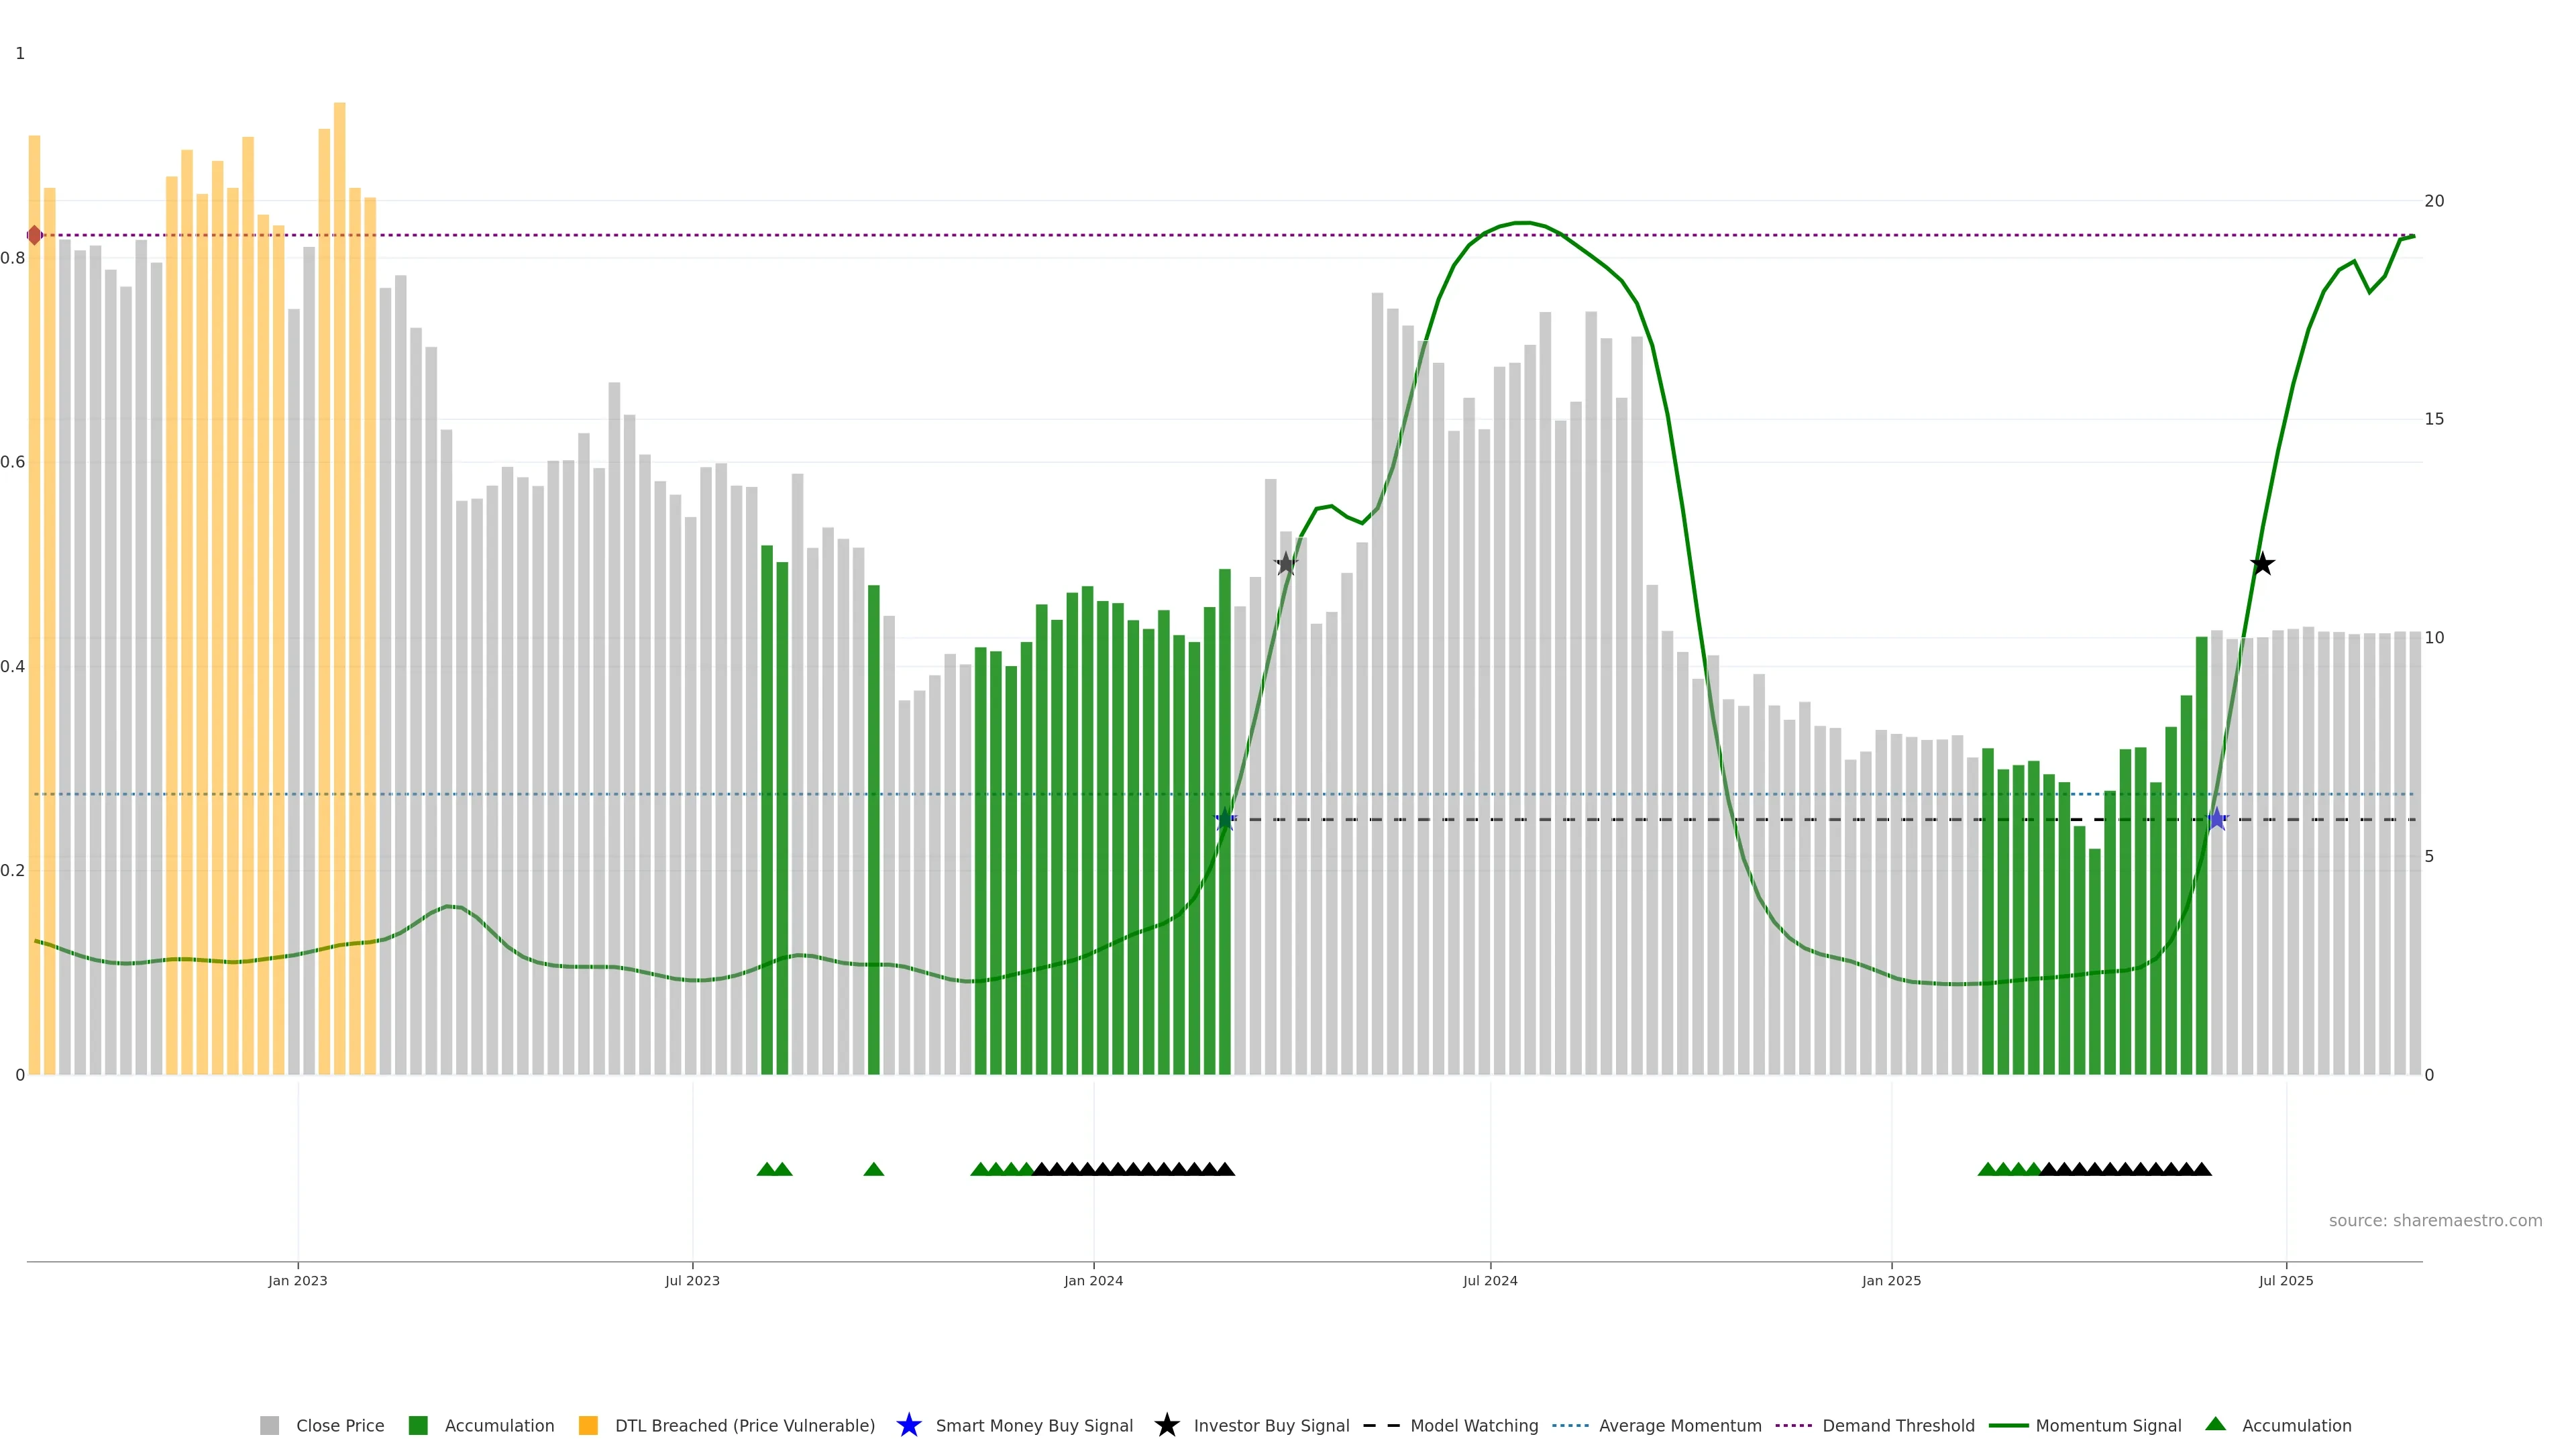Click the green Accumulation swatch in legend

[x=418, y=1425]
